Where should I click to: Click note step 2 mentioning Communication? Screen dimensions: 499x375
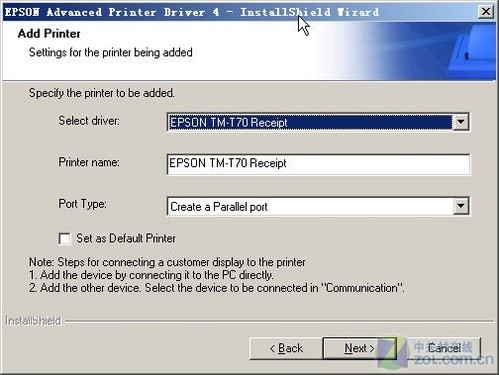point(217,288)
